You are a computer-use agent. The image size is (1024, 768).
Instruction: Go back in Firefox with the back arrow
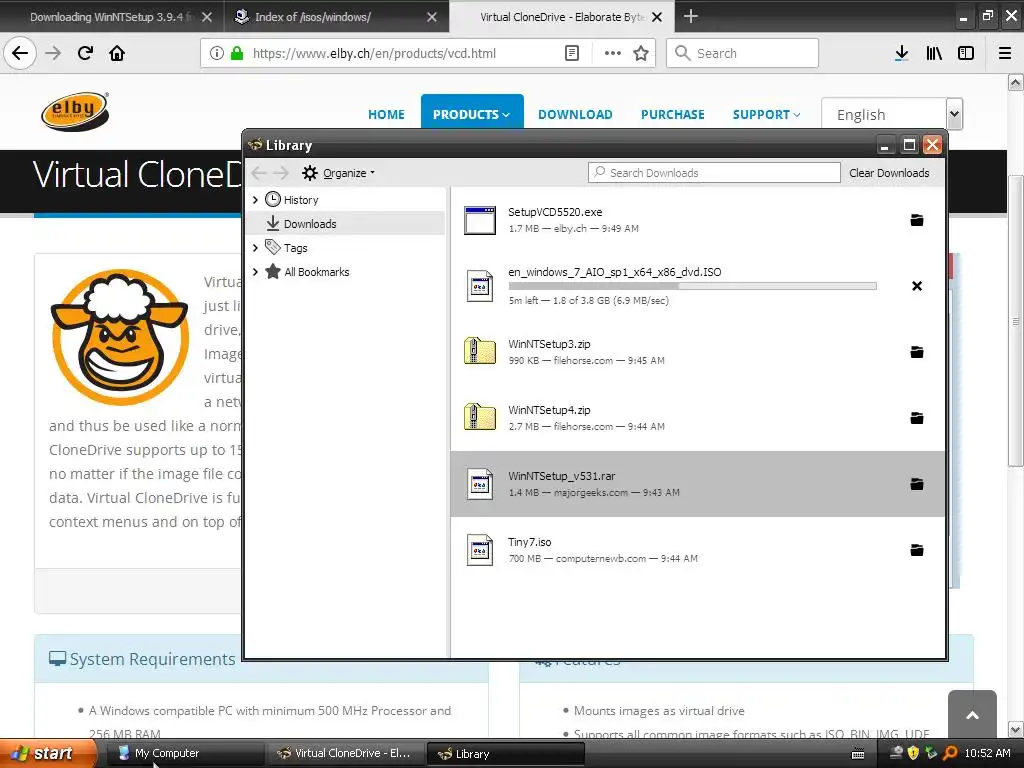tap(20, 53)
